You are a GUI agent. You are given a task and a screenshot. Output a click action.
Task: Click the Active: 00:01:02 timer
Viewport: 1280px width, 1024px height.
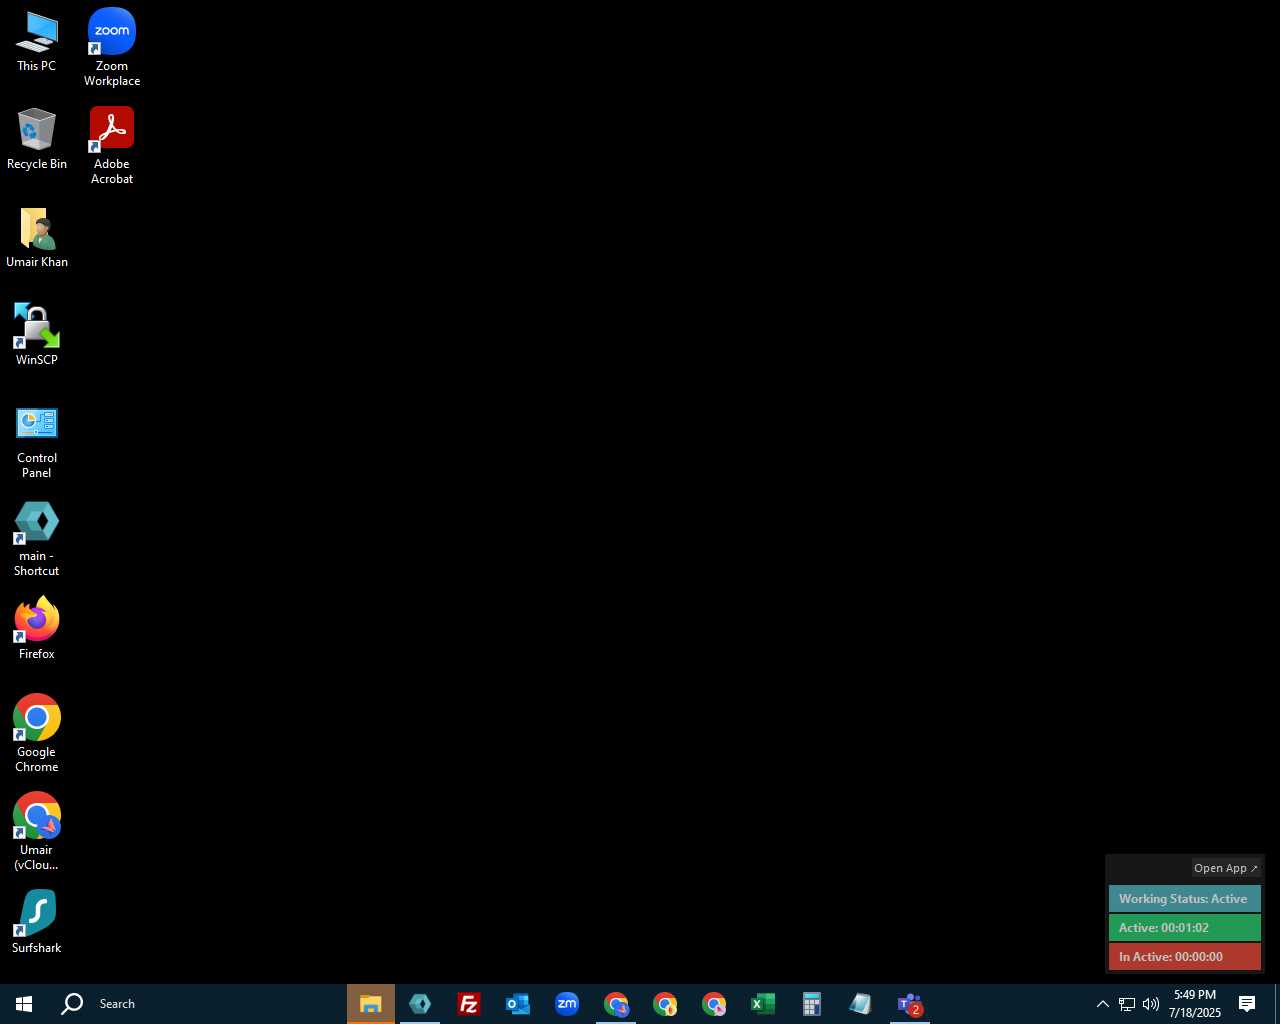tap(1185, 928)
